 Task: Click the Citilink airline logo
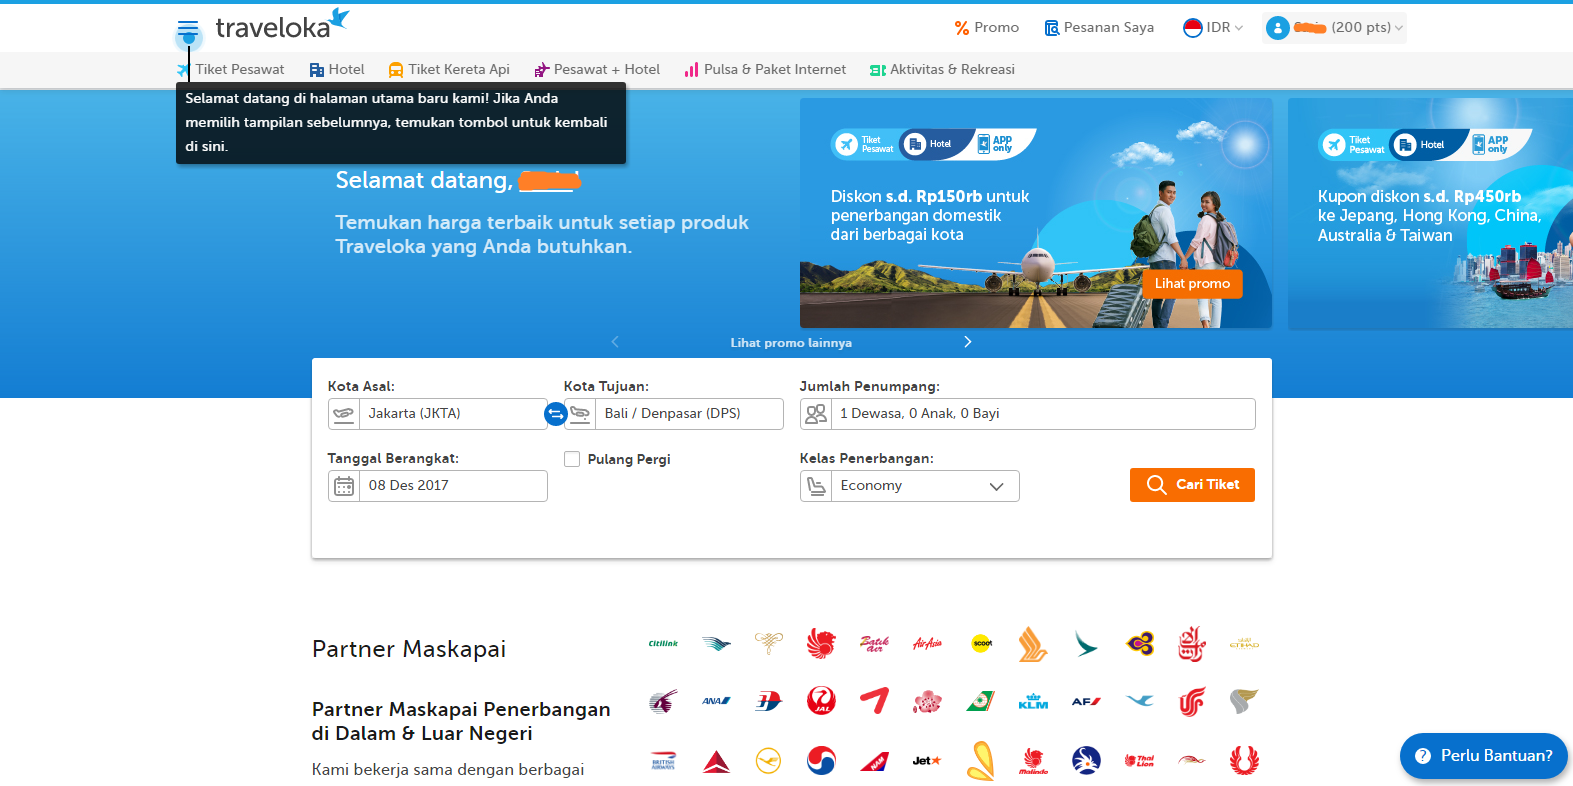663,644
